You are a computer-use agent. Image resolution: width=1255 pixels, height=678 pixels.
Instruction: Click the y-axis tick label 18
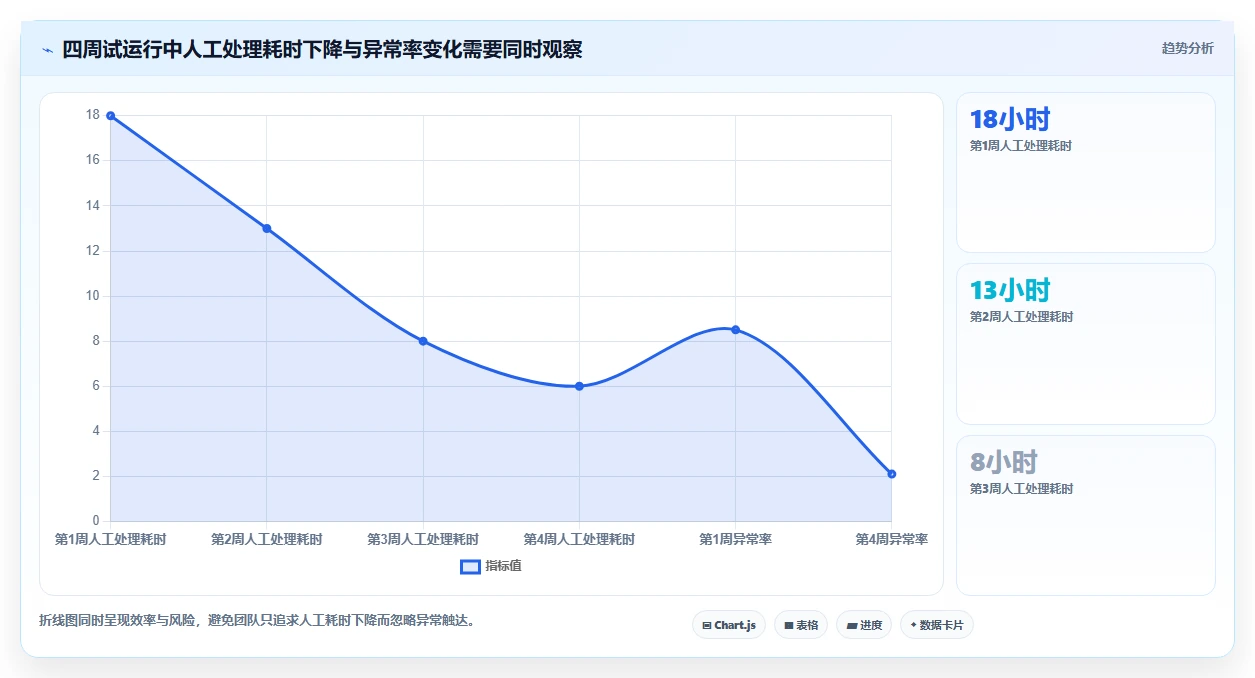click(x=93, y=115)
